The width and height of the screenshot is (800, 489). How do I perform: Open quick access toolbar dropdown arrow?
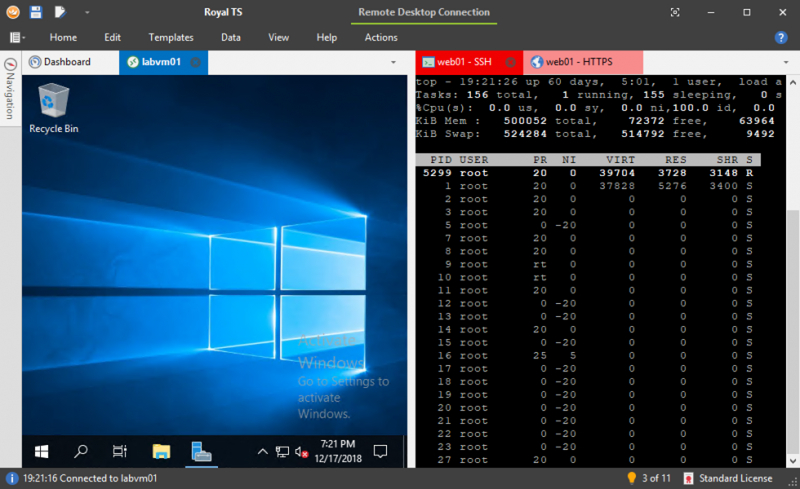[87, 12]
